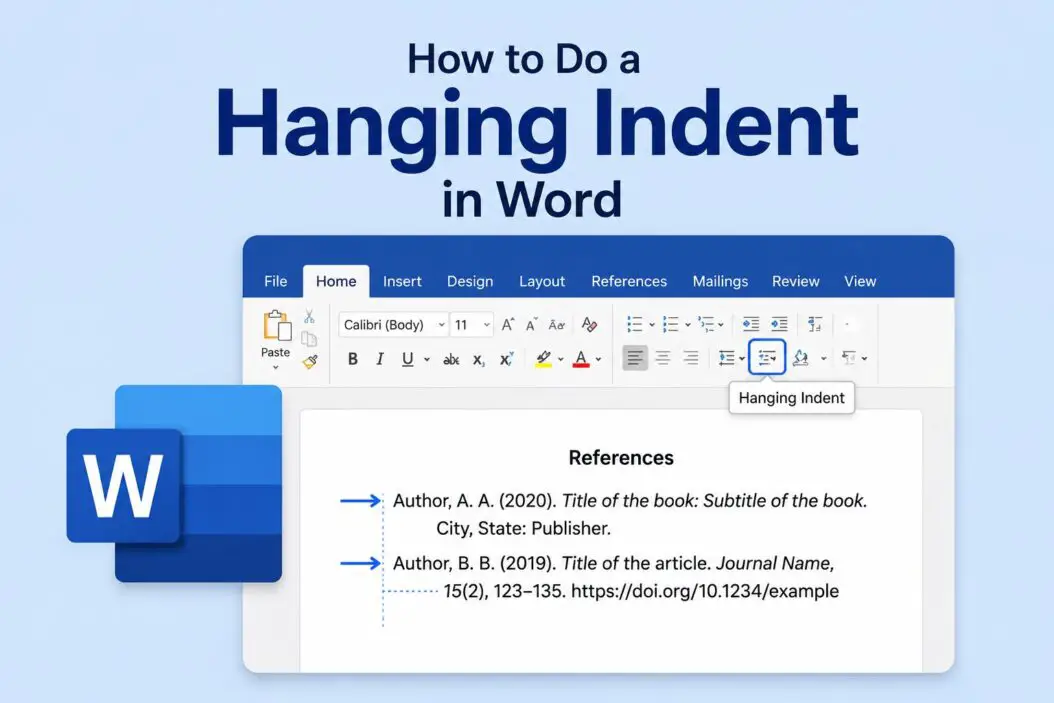Screen dimensions: 1054x703
Task: Click the References heading in document
Action: [621, 458]
